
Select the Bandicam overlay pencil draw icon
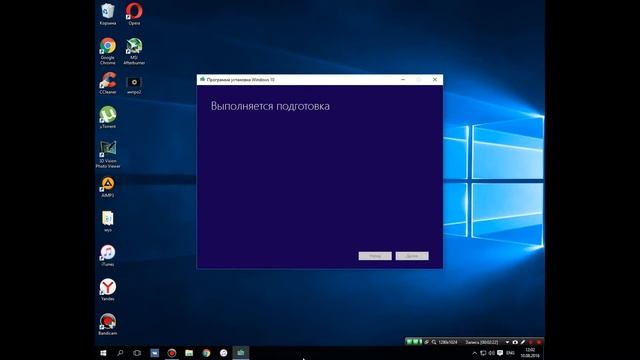pos(523,342)
